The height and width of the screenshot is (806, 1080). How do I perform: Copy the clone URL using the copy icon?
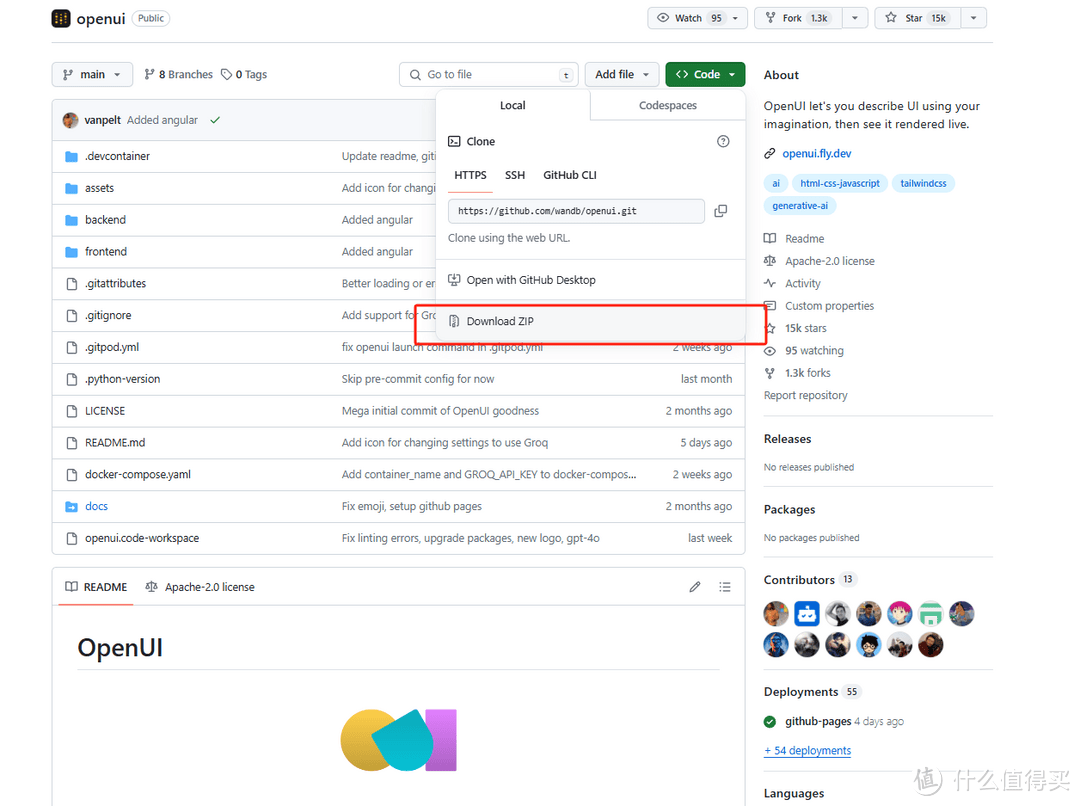pyautogui.click(x=721, y=211)
